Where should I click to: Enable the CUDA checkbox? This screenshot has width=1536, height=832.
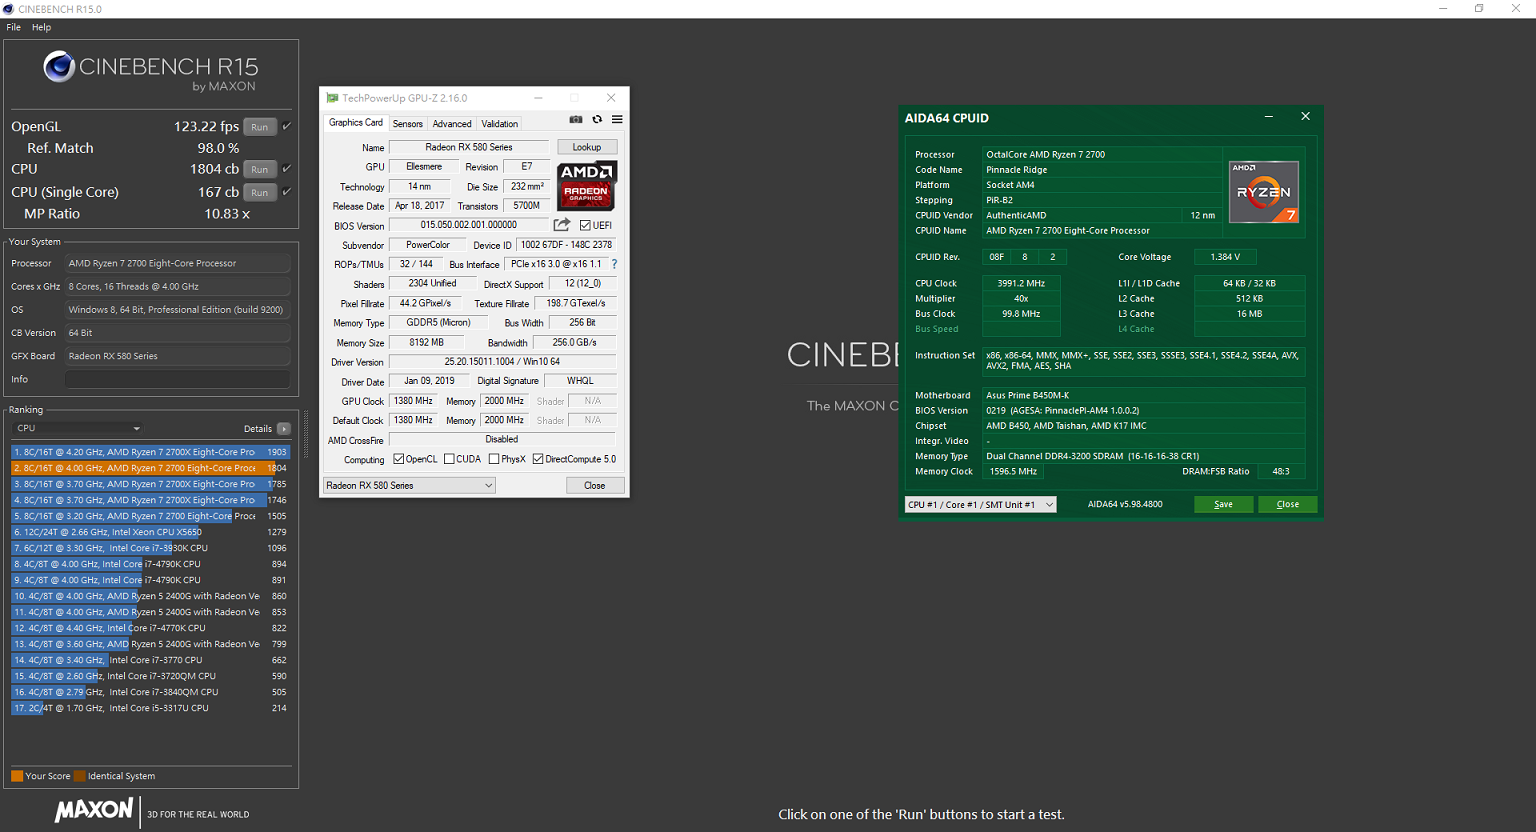tap(449, 459)
